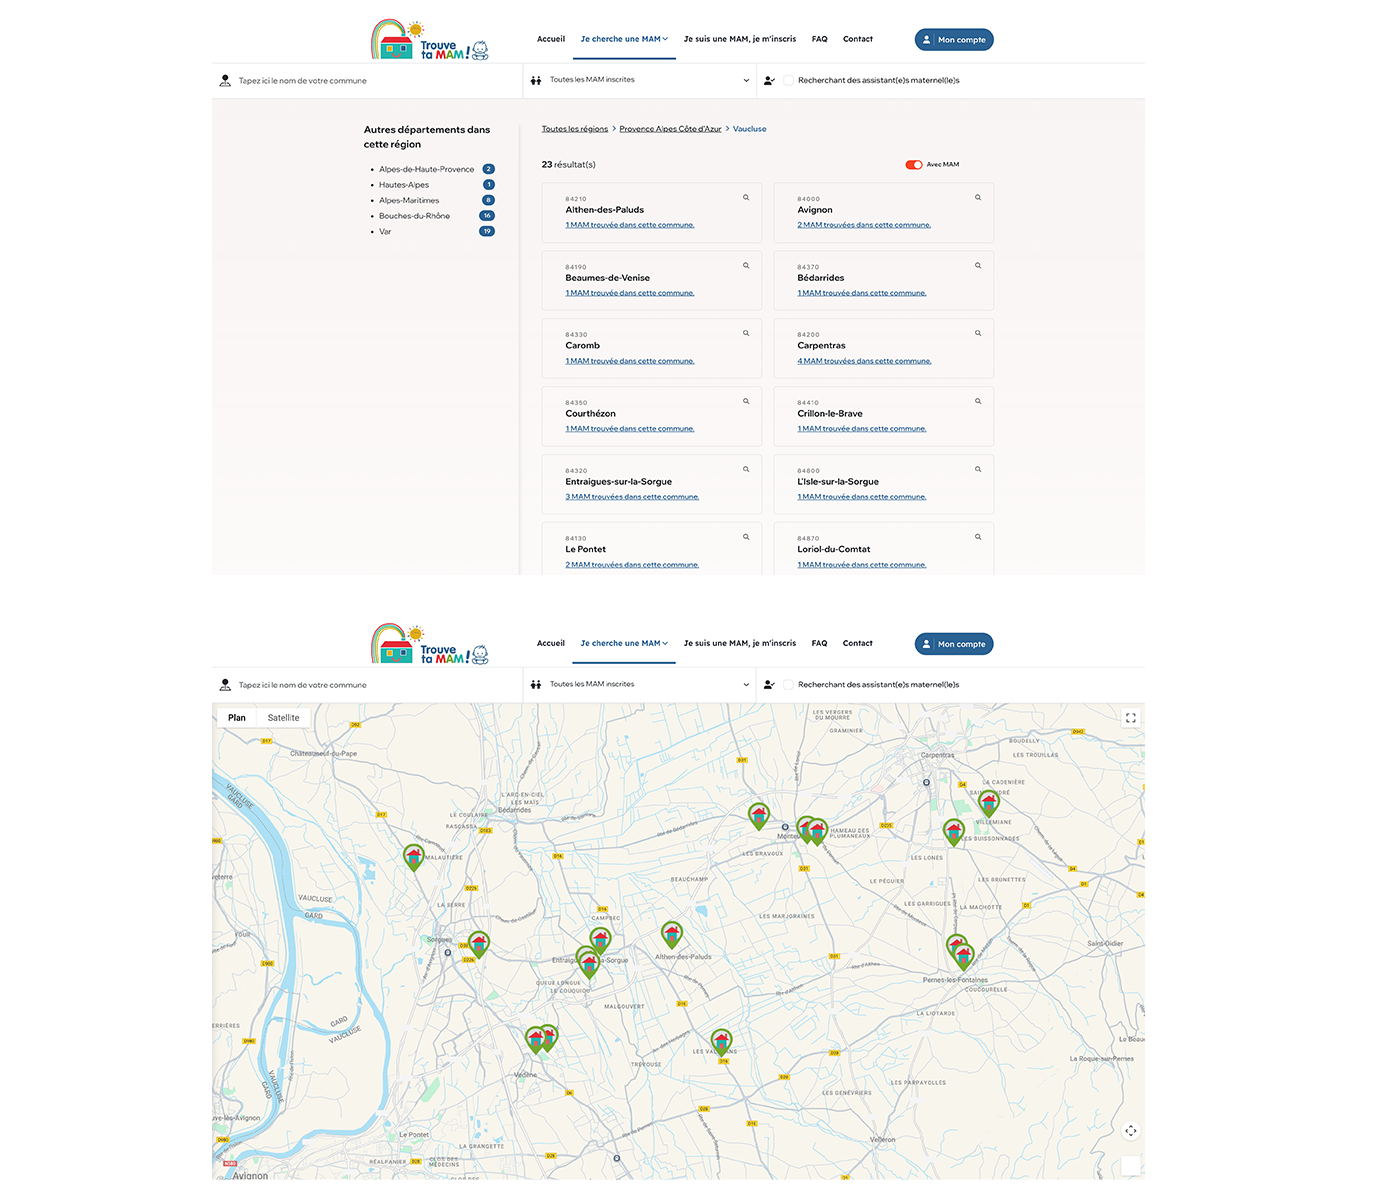This screenshot has width=1400, height=1200.
Task: Select the MAM marker above Althen-des-Paluds on the map
Action: click(672, 934)
